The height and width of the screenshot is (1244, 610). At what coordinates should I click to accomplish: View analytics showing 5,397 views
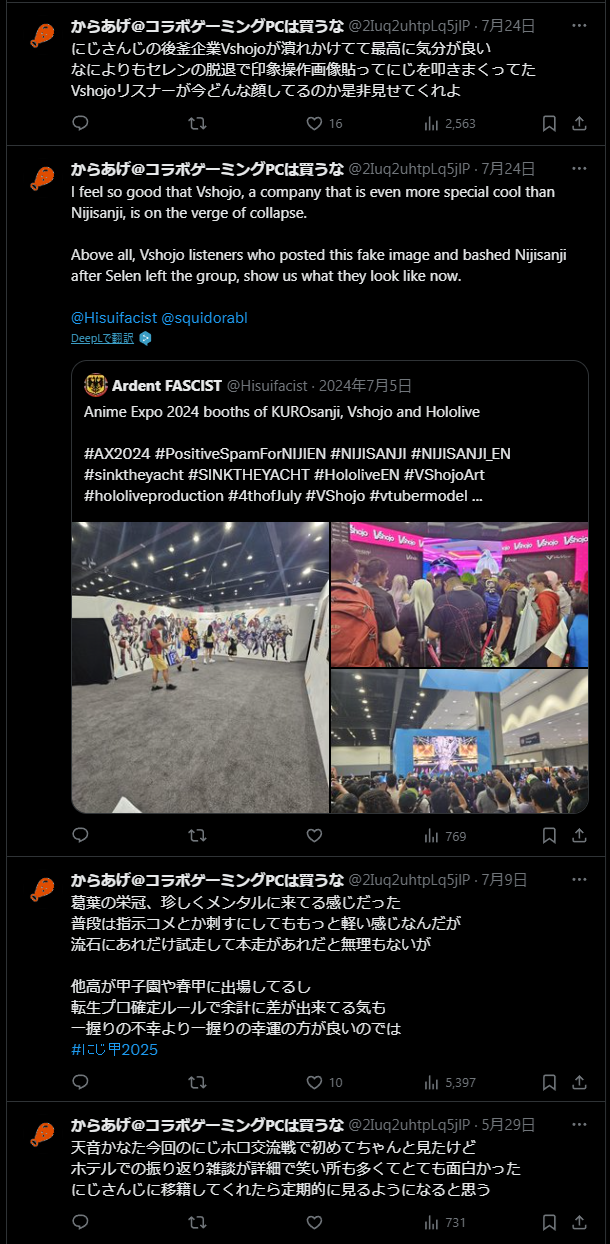(x=450, y=1082)
